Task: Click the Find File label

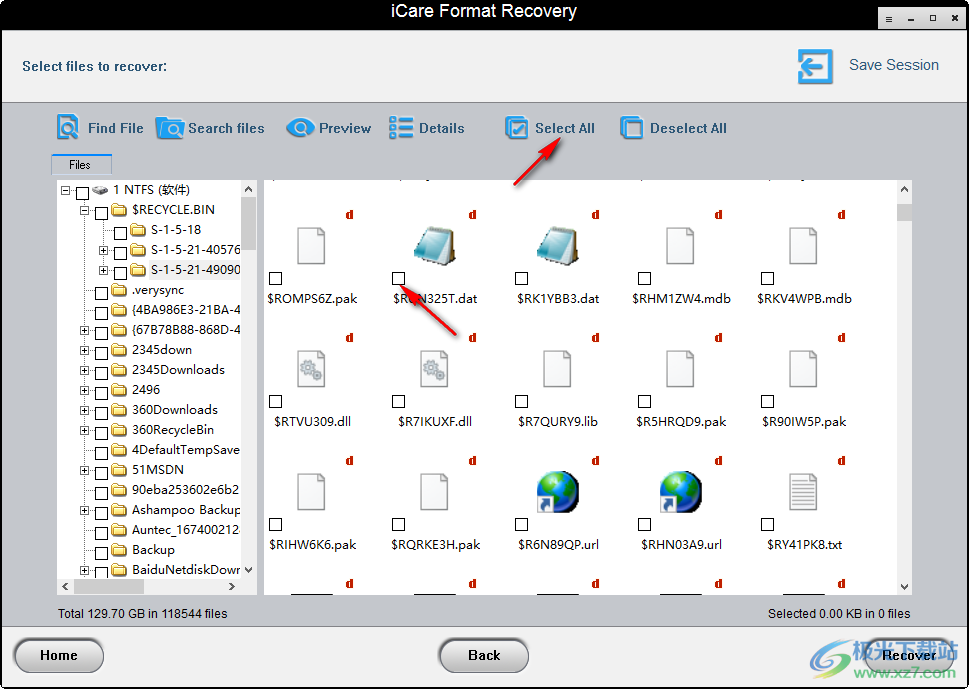Action: point(116,128)
